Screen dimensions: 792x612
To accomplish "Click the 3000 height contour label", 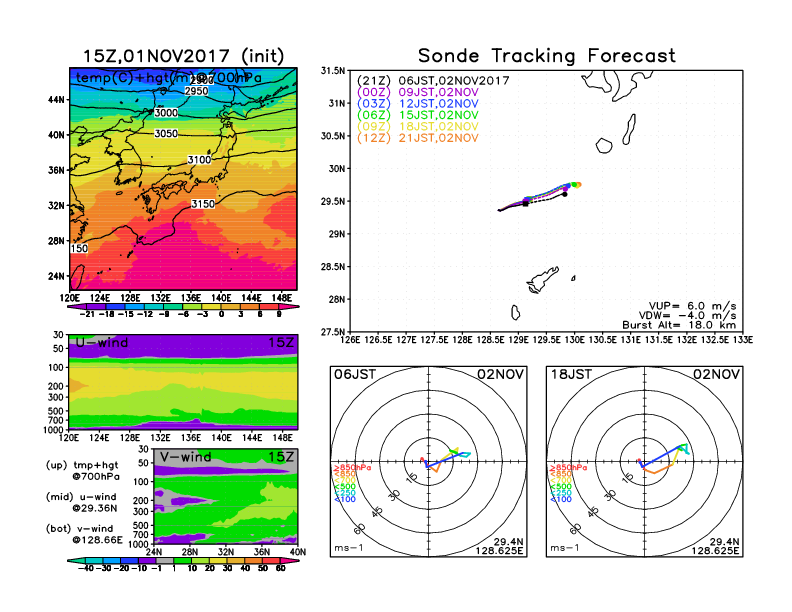I will 166,114.
